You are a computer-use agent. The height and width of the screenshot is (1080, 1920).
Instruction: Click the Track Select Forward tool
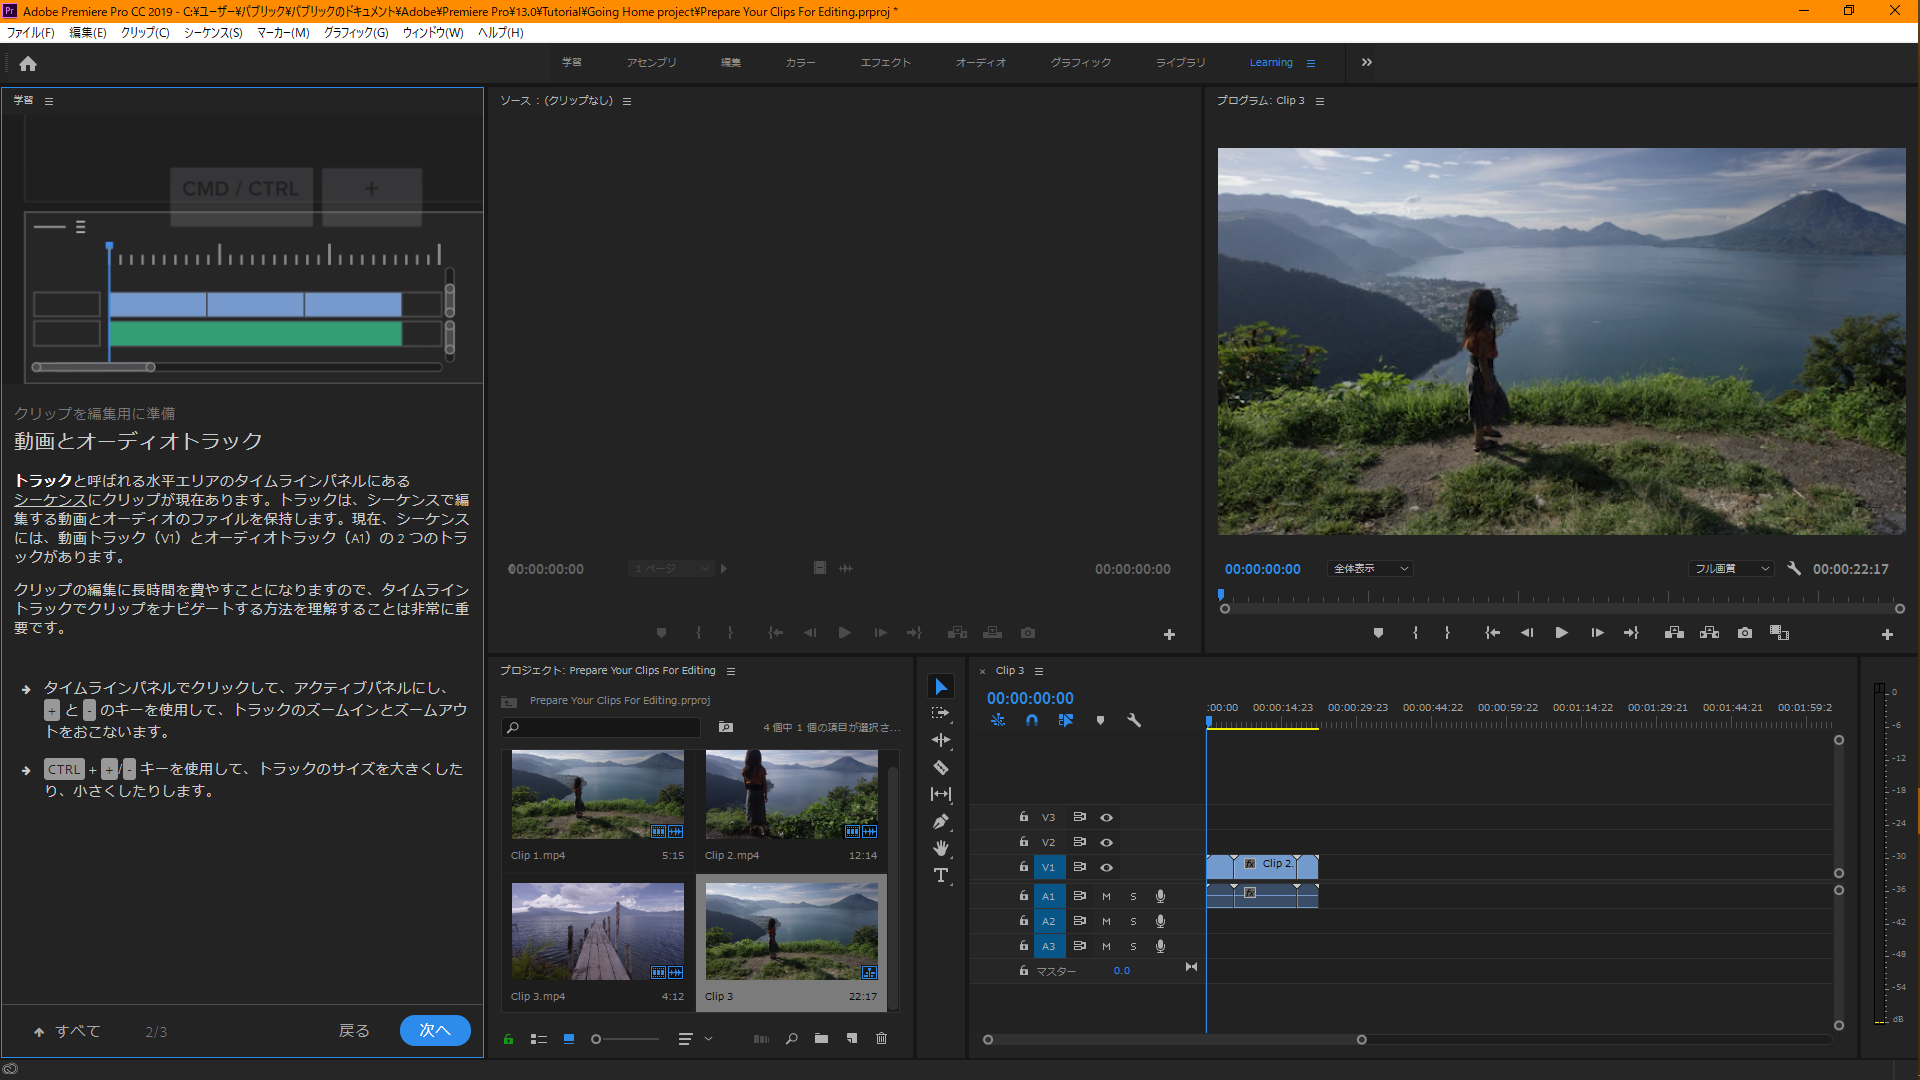[x=942, y=712]
